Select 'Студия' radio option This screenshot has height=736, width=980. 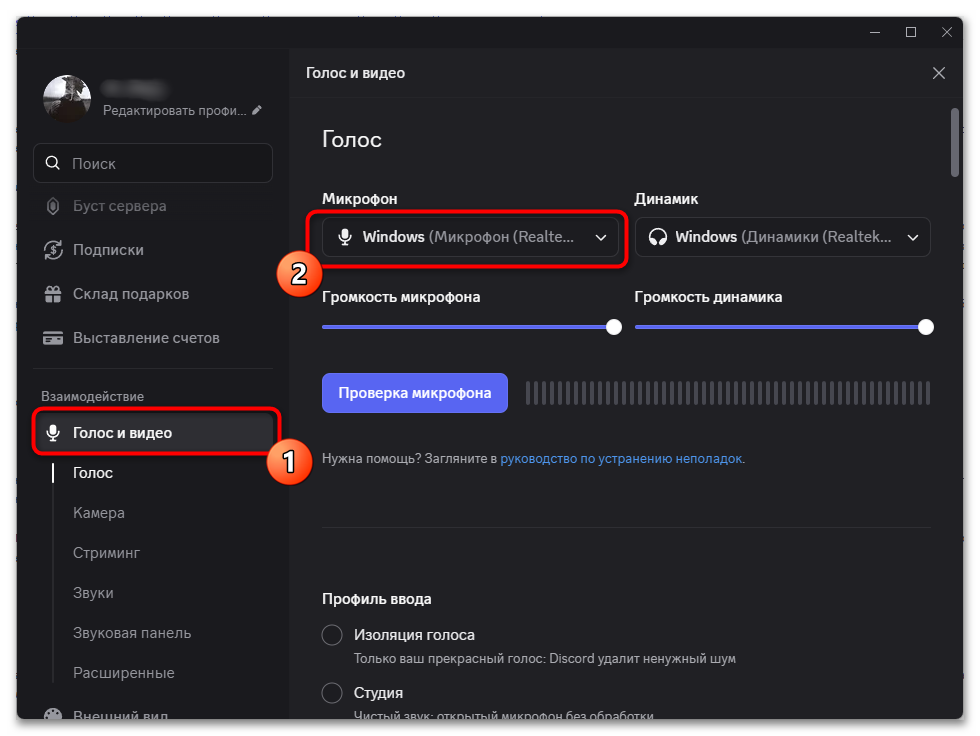click(x=332, y=693)
